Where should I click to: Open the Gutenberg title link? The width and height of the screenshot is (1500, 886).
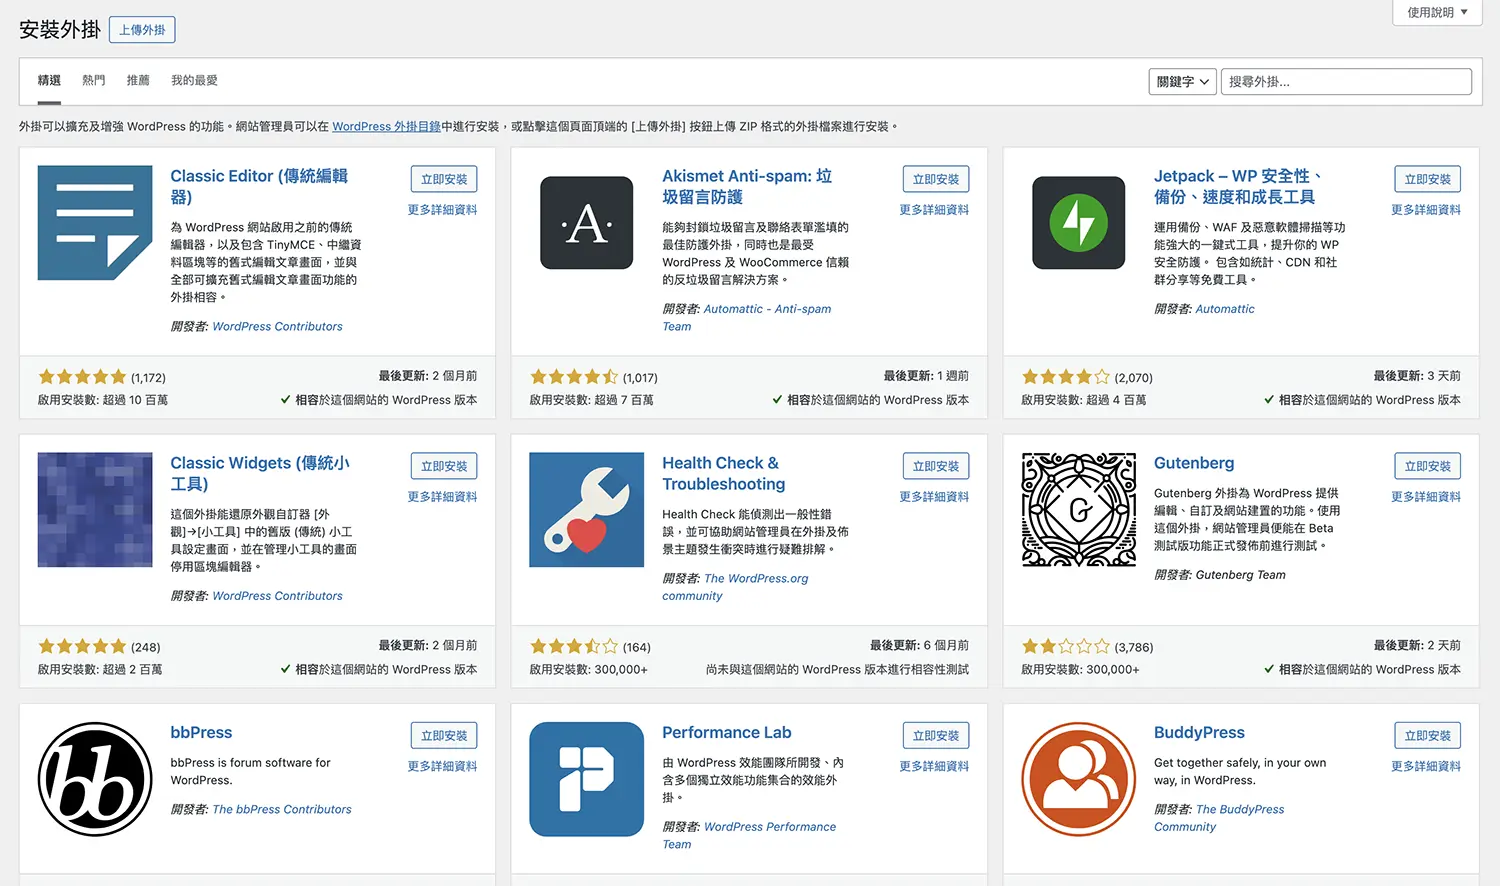click(1194, 463)
